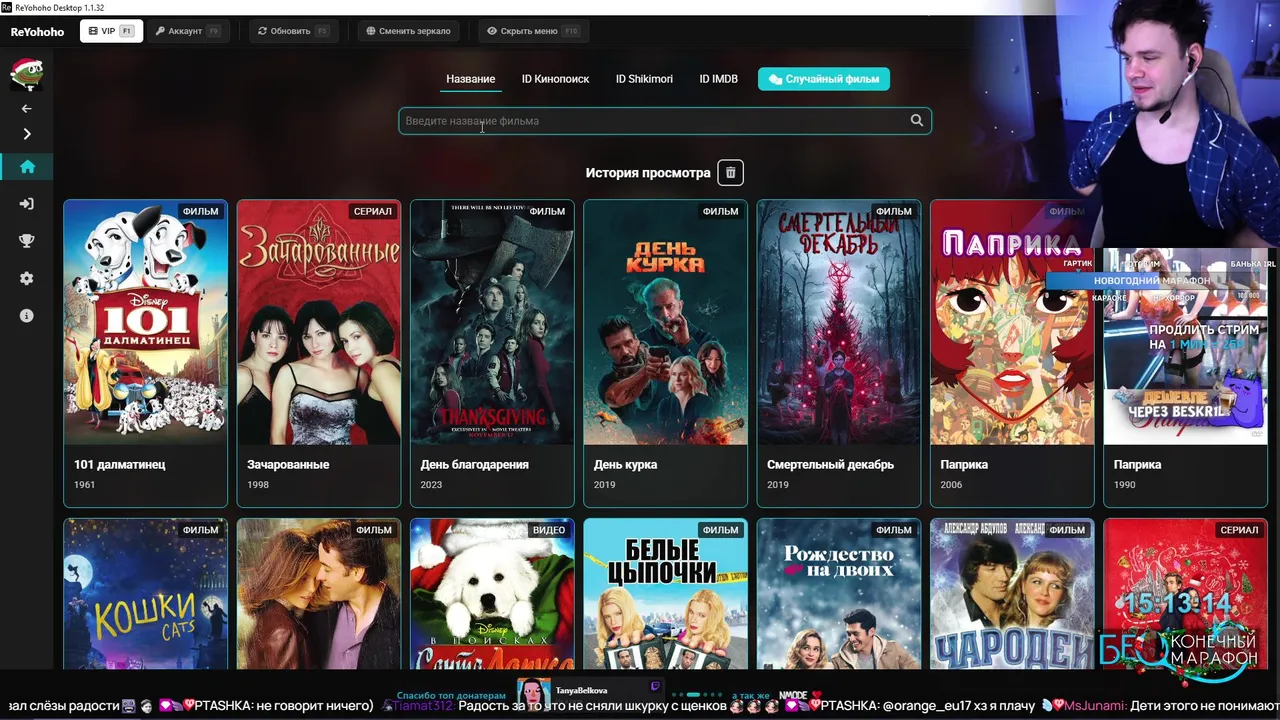Screen dimensions: 1280x720
Task: Expand the sidebar with chevron arrow
Action: (x=27, y=134)
